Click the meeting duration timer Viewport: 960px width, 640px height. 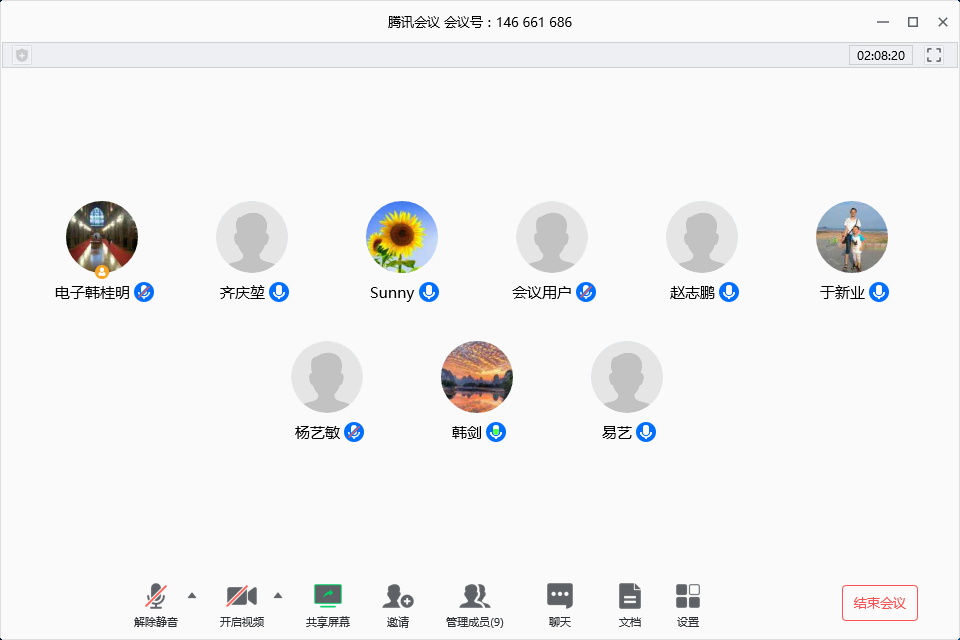click(x=880, y=55)
